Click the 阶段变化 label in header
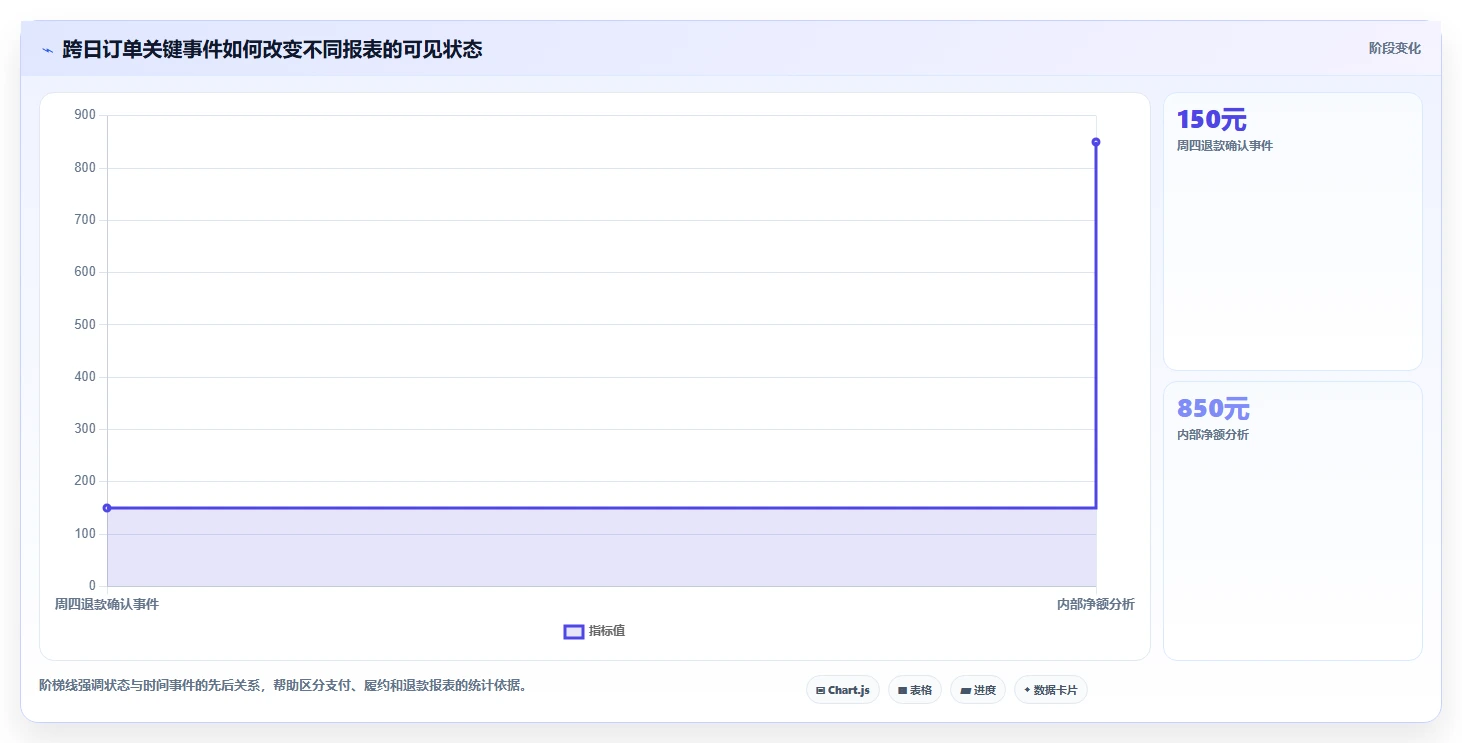The image size is (1462, 743). (x=1395, y=48)
